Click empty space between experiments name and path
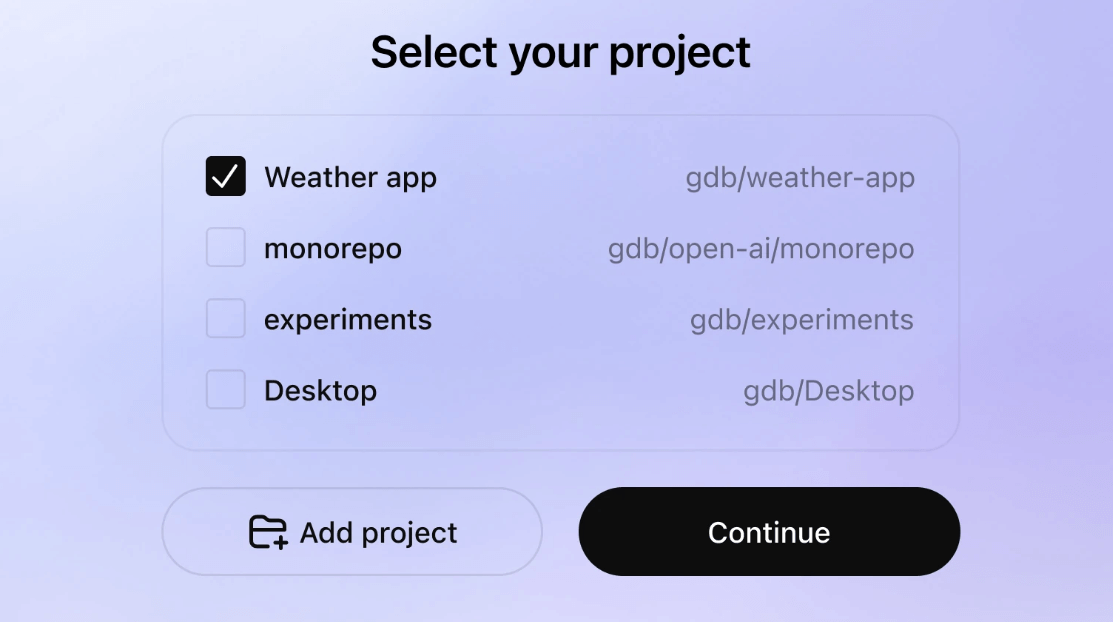This screenshot has width=1113, height=622. (560, 320)
